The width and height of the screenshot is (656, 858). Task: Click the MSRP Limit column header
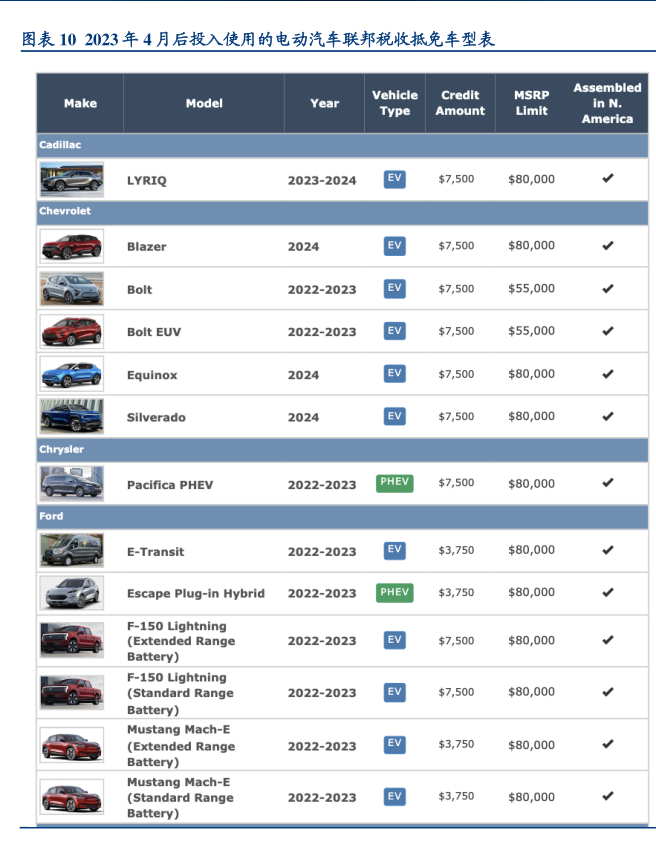click(x=531, y=103)
